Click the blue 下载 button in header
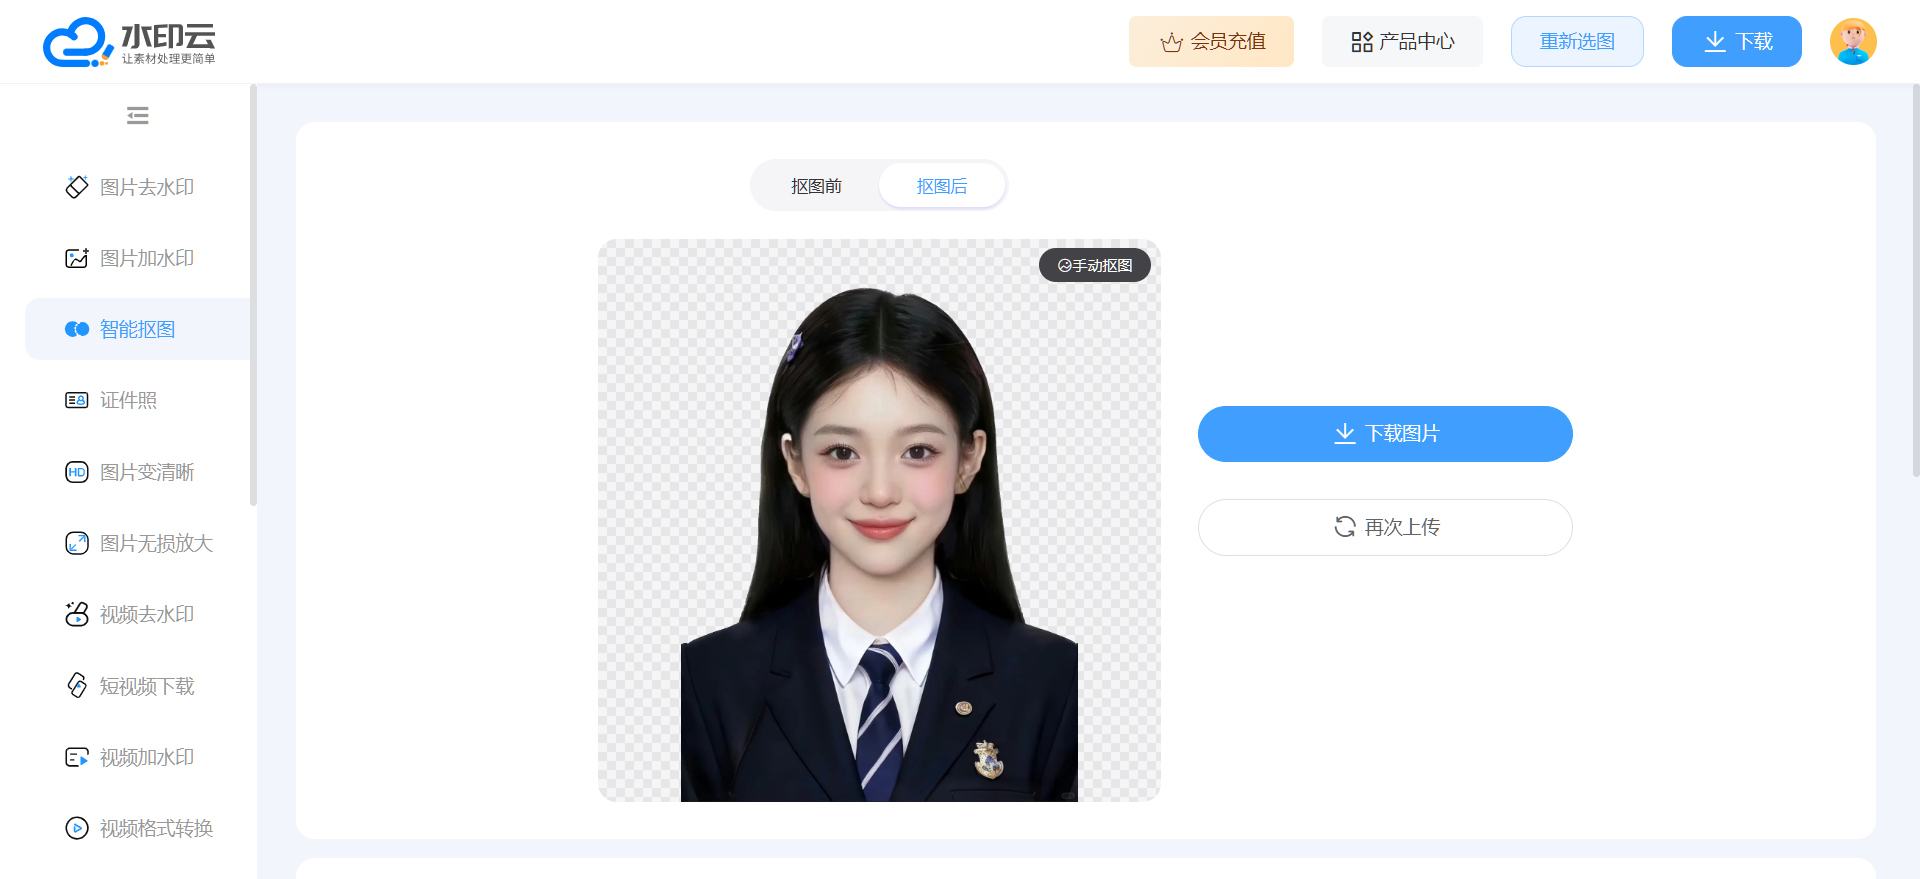The image size is (1920, 879). [1737, 42]
